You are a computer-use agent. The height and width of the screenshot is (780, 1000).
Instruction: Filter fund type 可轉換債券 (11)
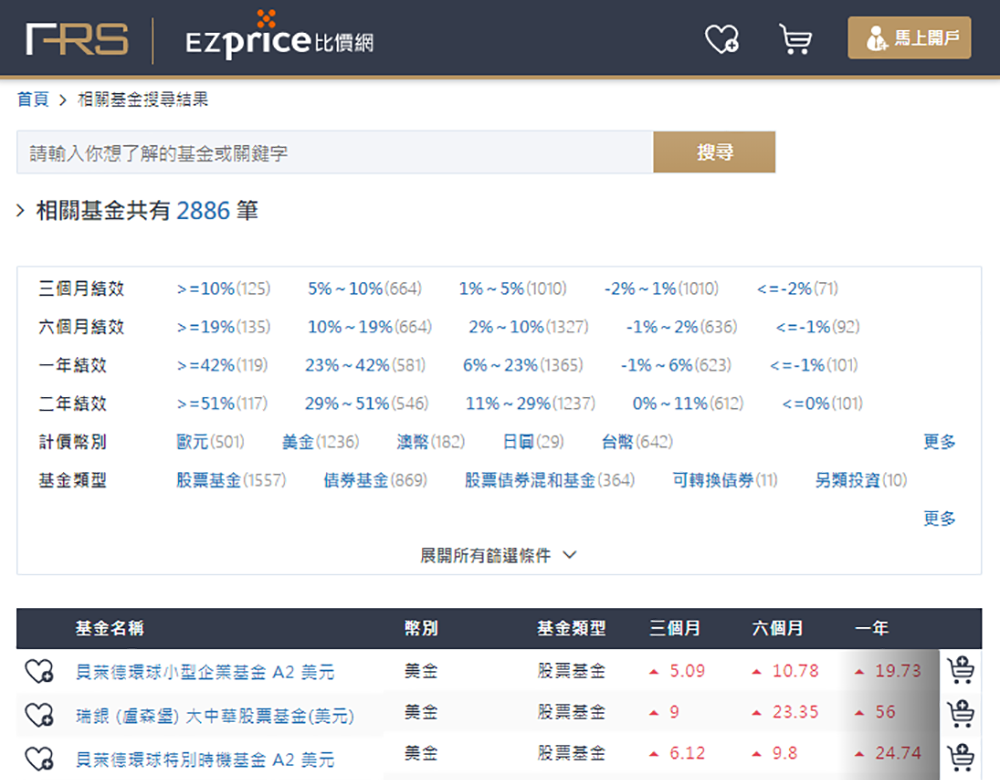tap(725, 480)
